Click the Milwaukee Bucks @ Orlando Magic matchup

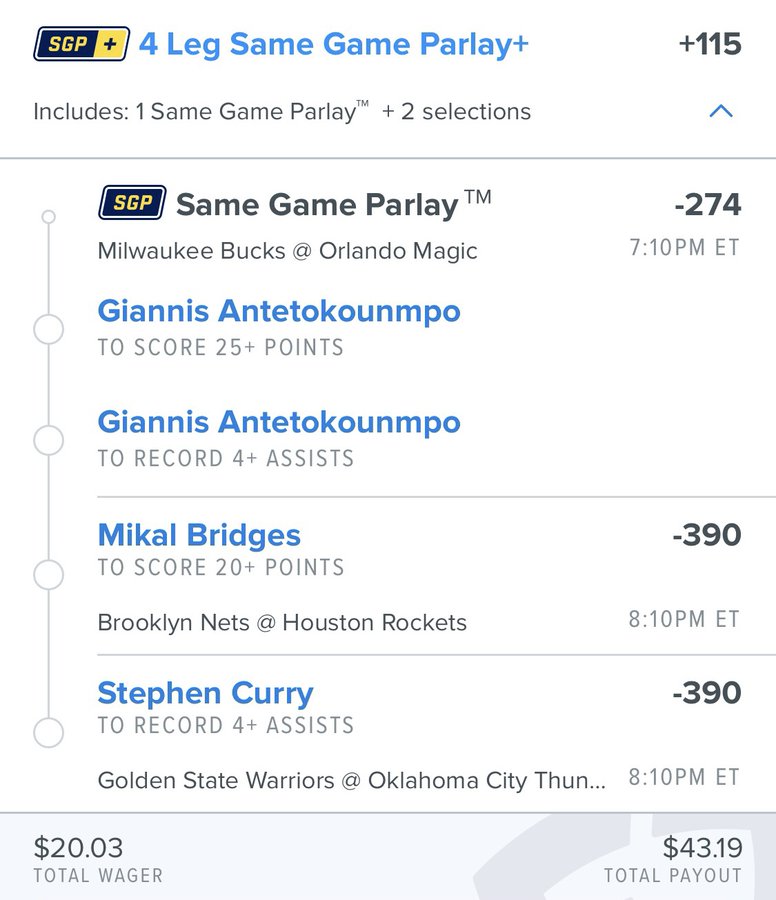click(287, 251)
